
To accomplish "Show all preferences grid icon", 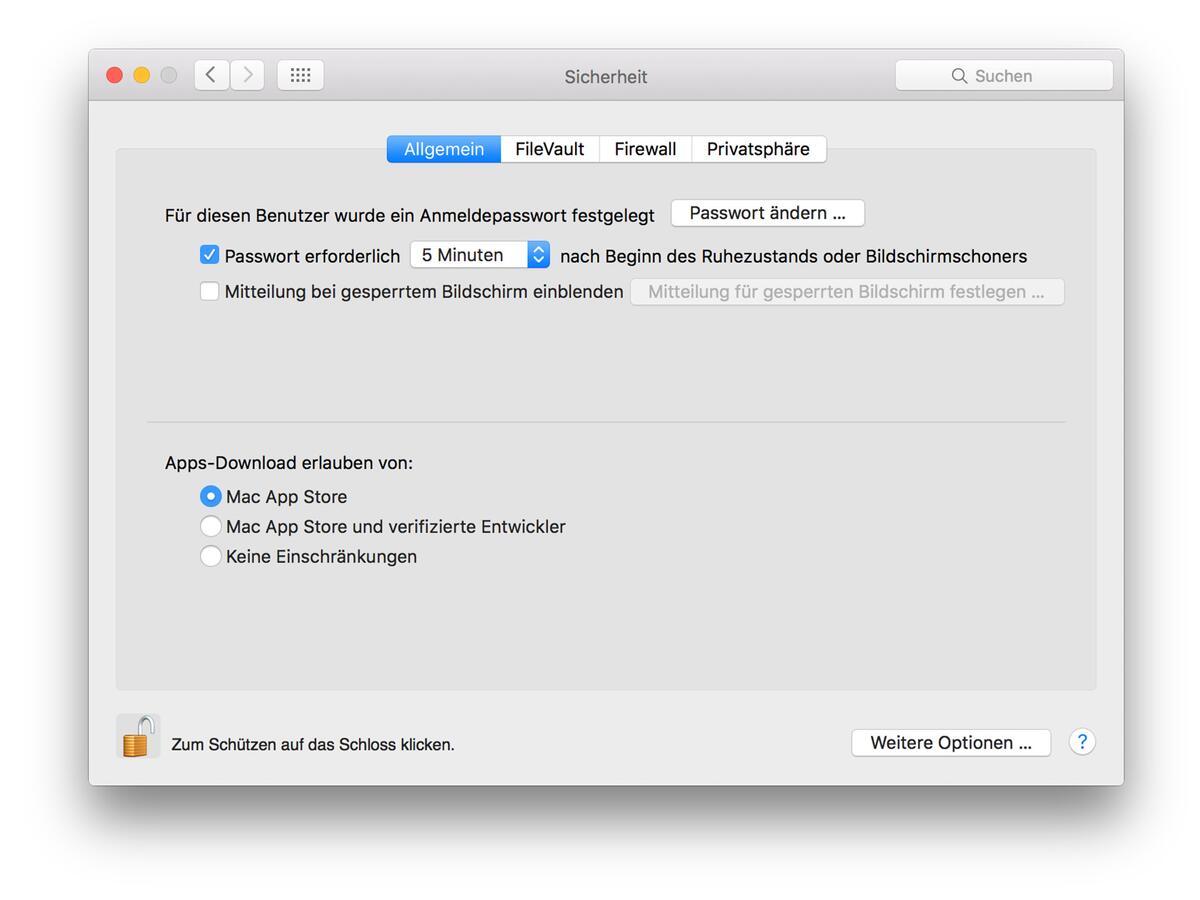I will click(x=300, y=75).
